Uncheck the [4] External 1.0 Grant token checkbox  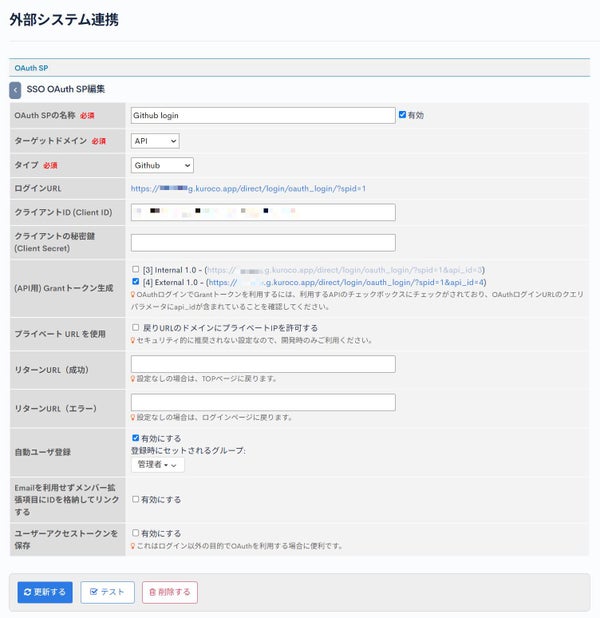(x=136, y=281)
